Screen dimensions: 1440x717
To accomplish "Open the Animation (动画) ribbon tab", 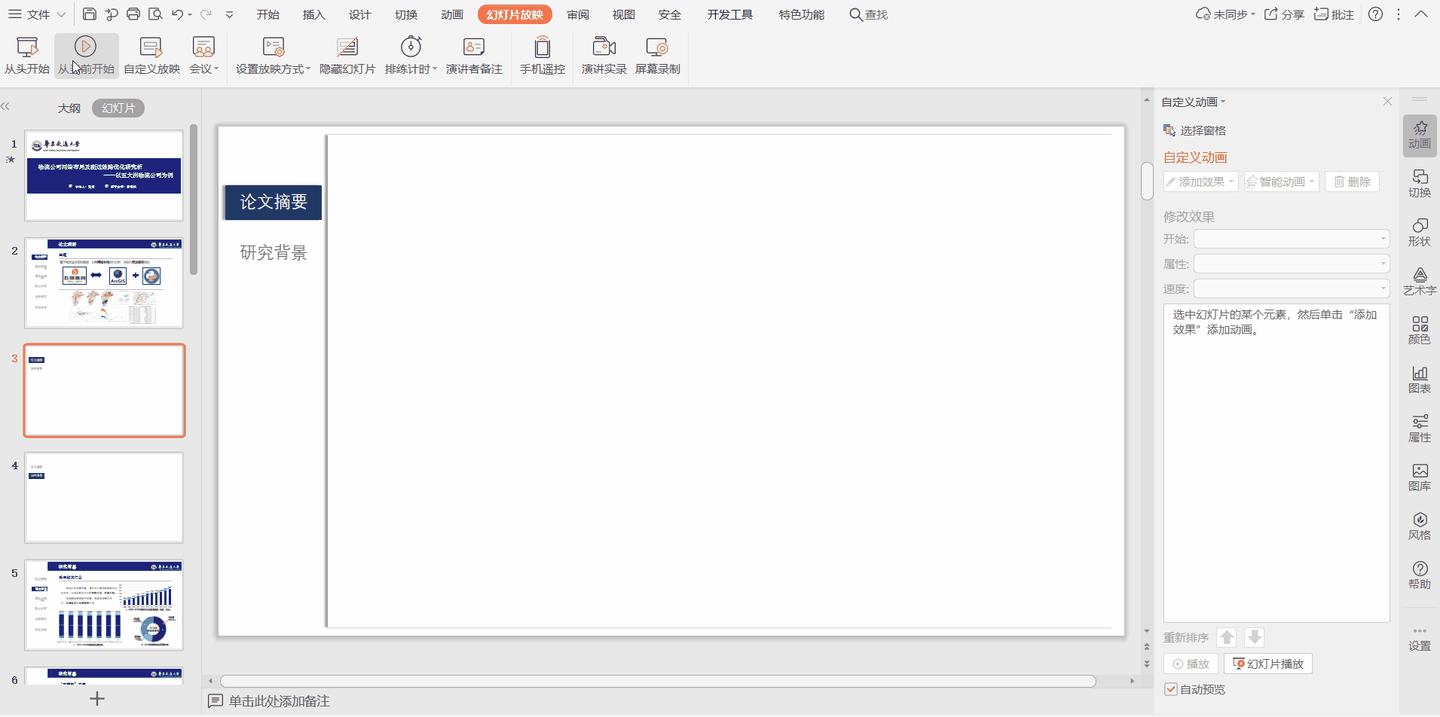I will click(x=452, y=14).
